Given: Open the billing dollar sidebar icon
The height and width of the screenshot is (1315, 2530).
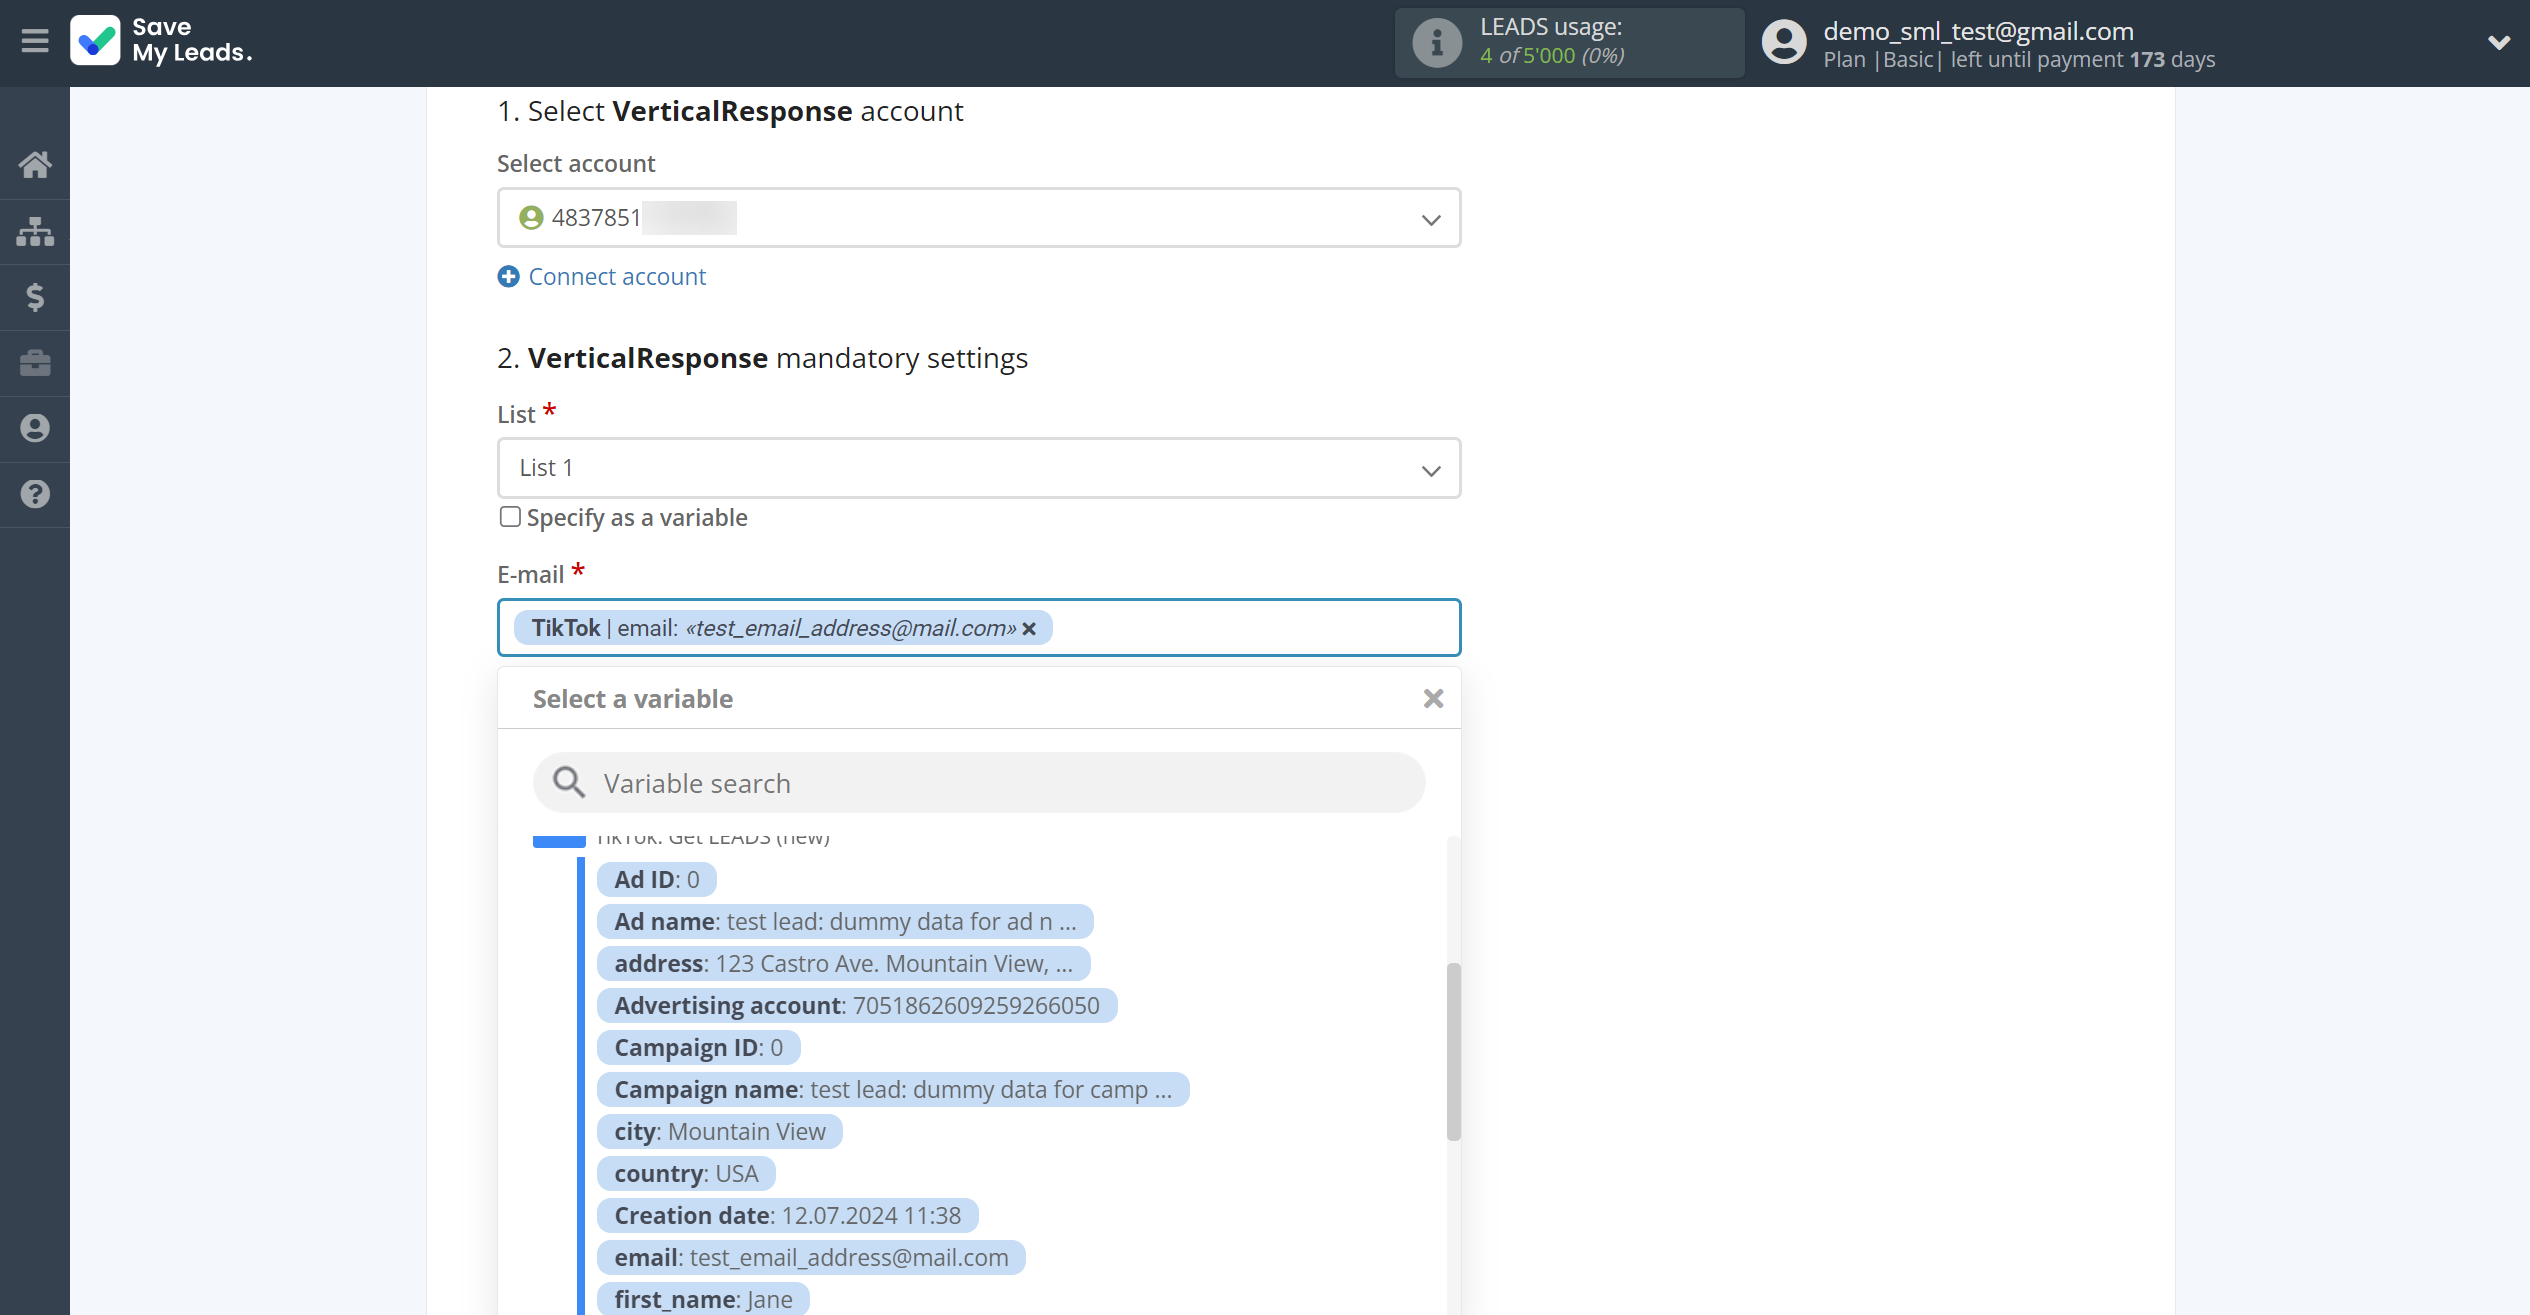Looking at the screenshot, I should (35, 297).
